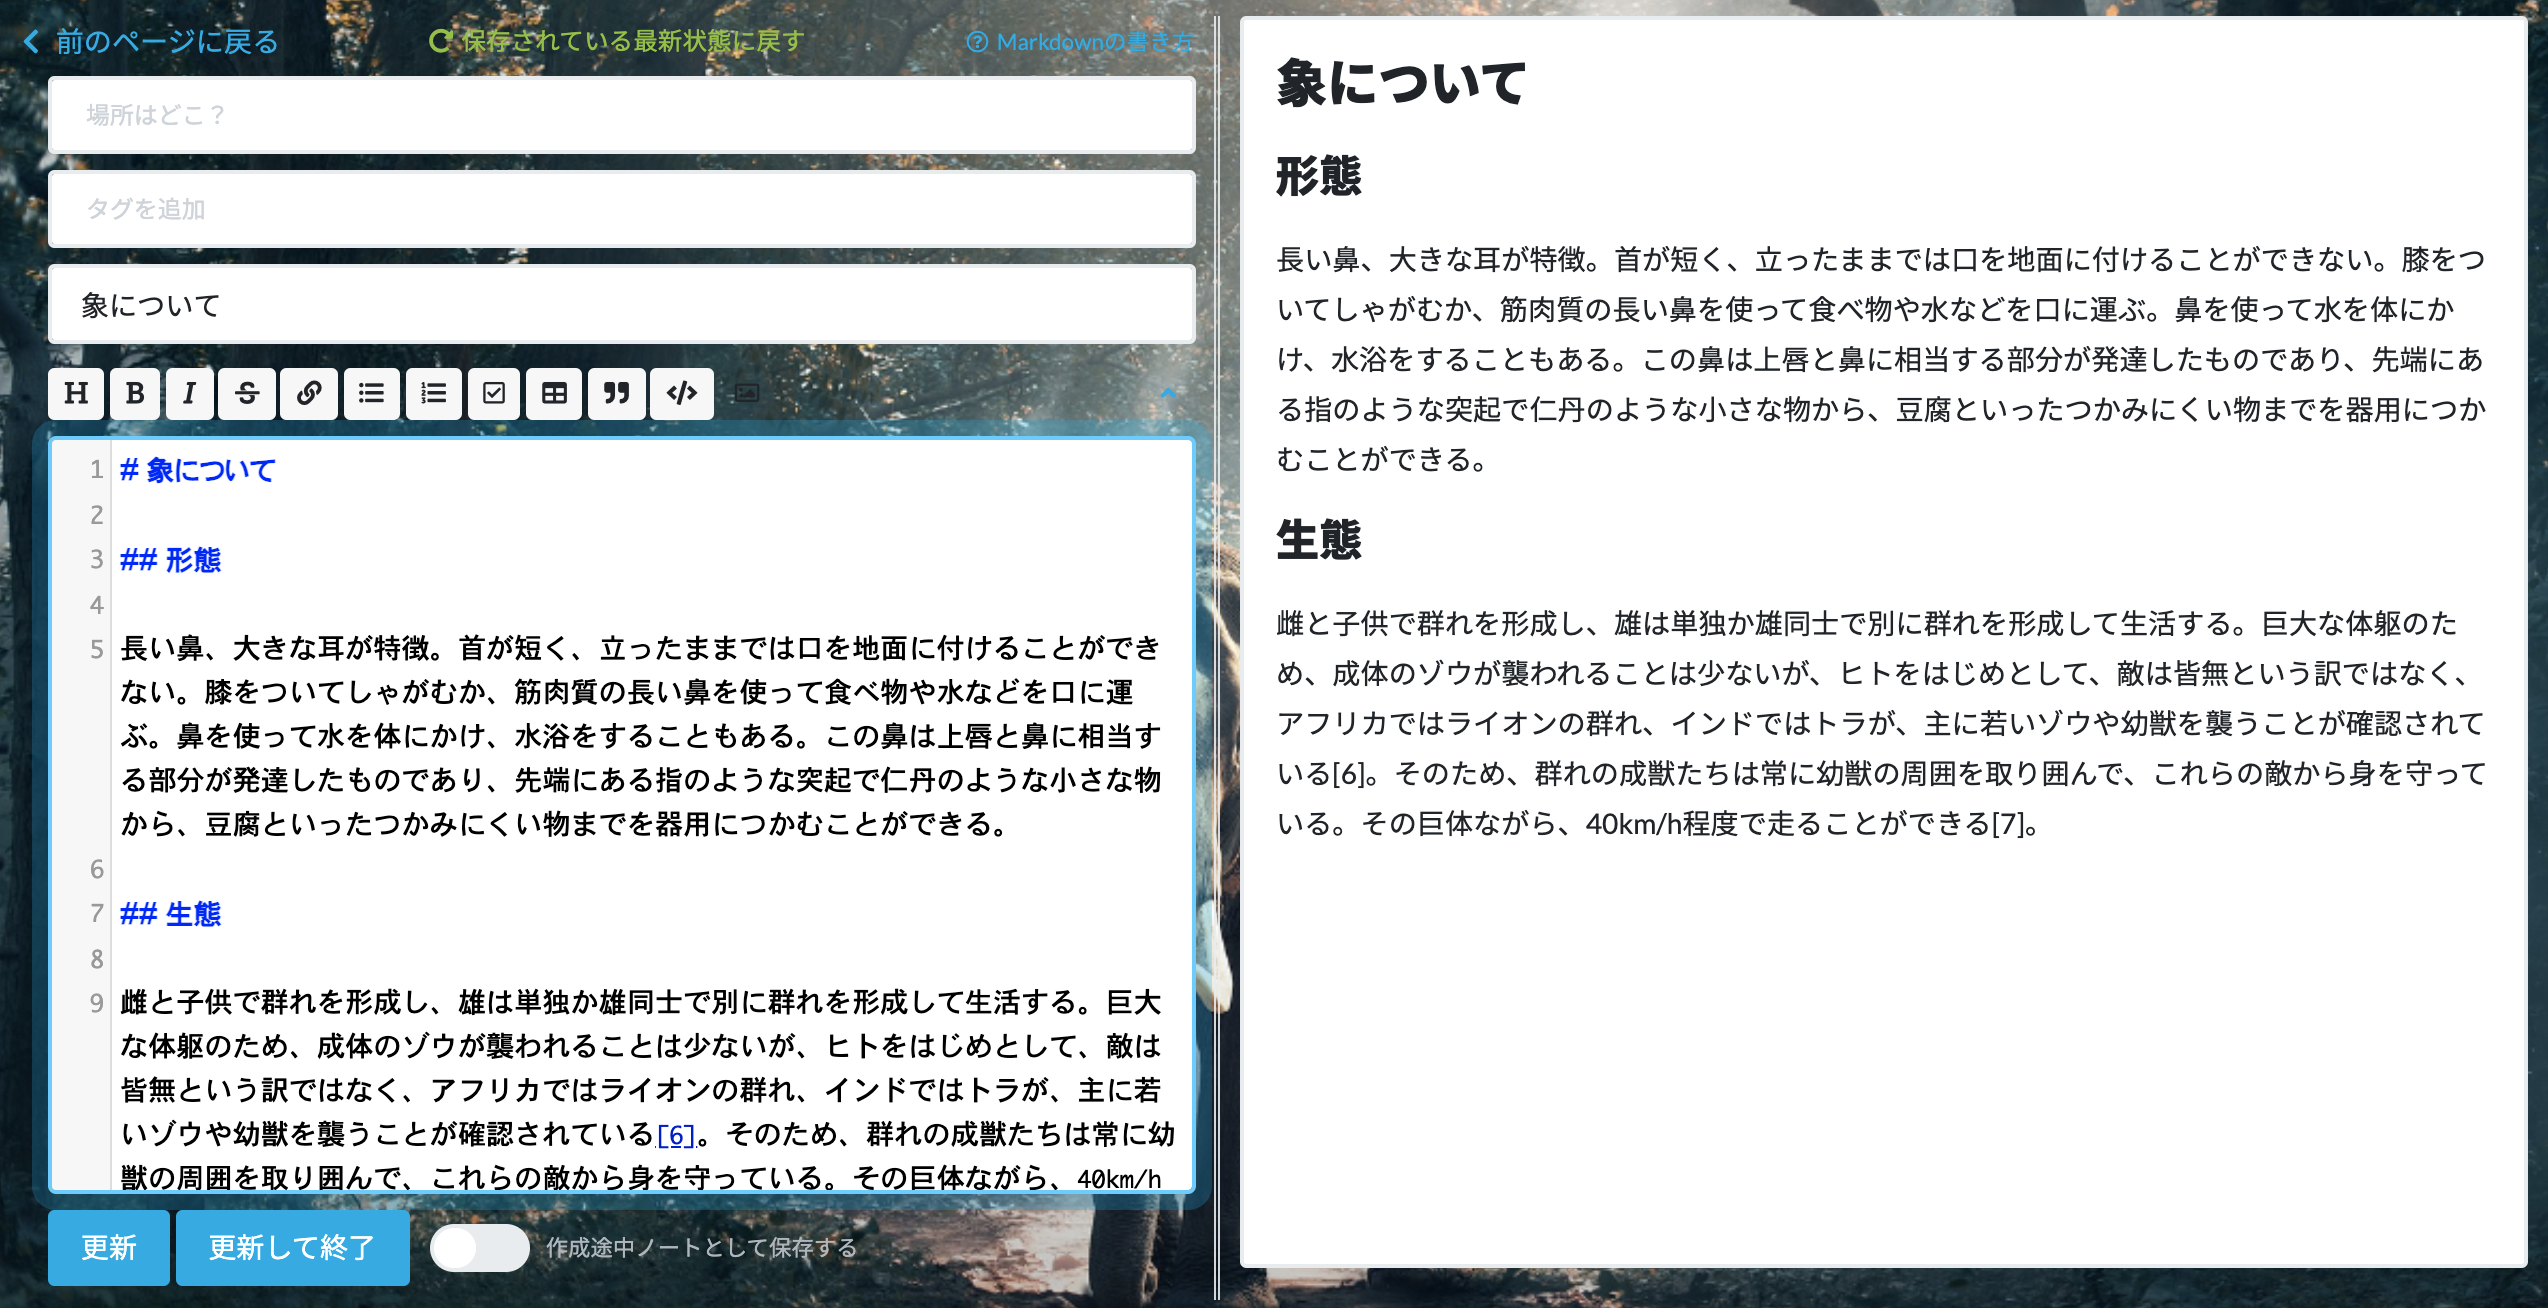This screenshot has width=2548, height=1308.
Task: Click editor line 3 '## 形態'
Action: coord(170,559)
